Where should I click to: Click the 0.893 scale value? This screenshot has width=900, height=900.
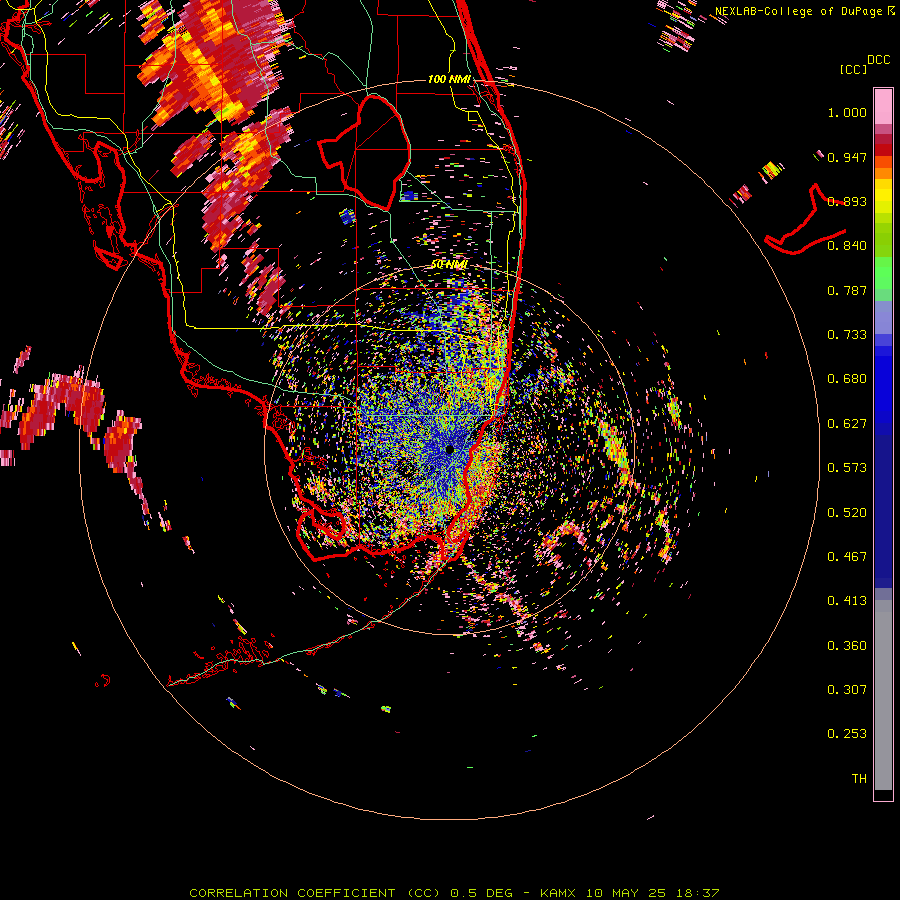pyautogui.click(x=847, y=201)
